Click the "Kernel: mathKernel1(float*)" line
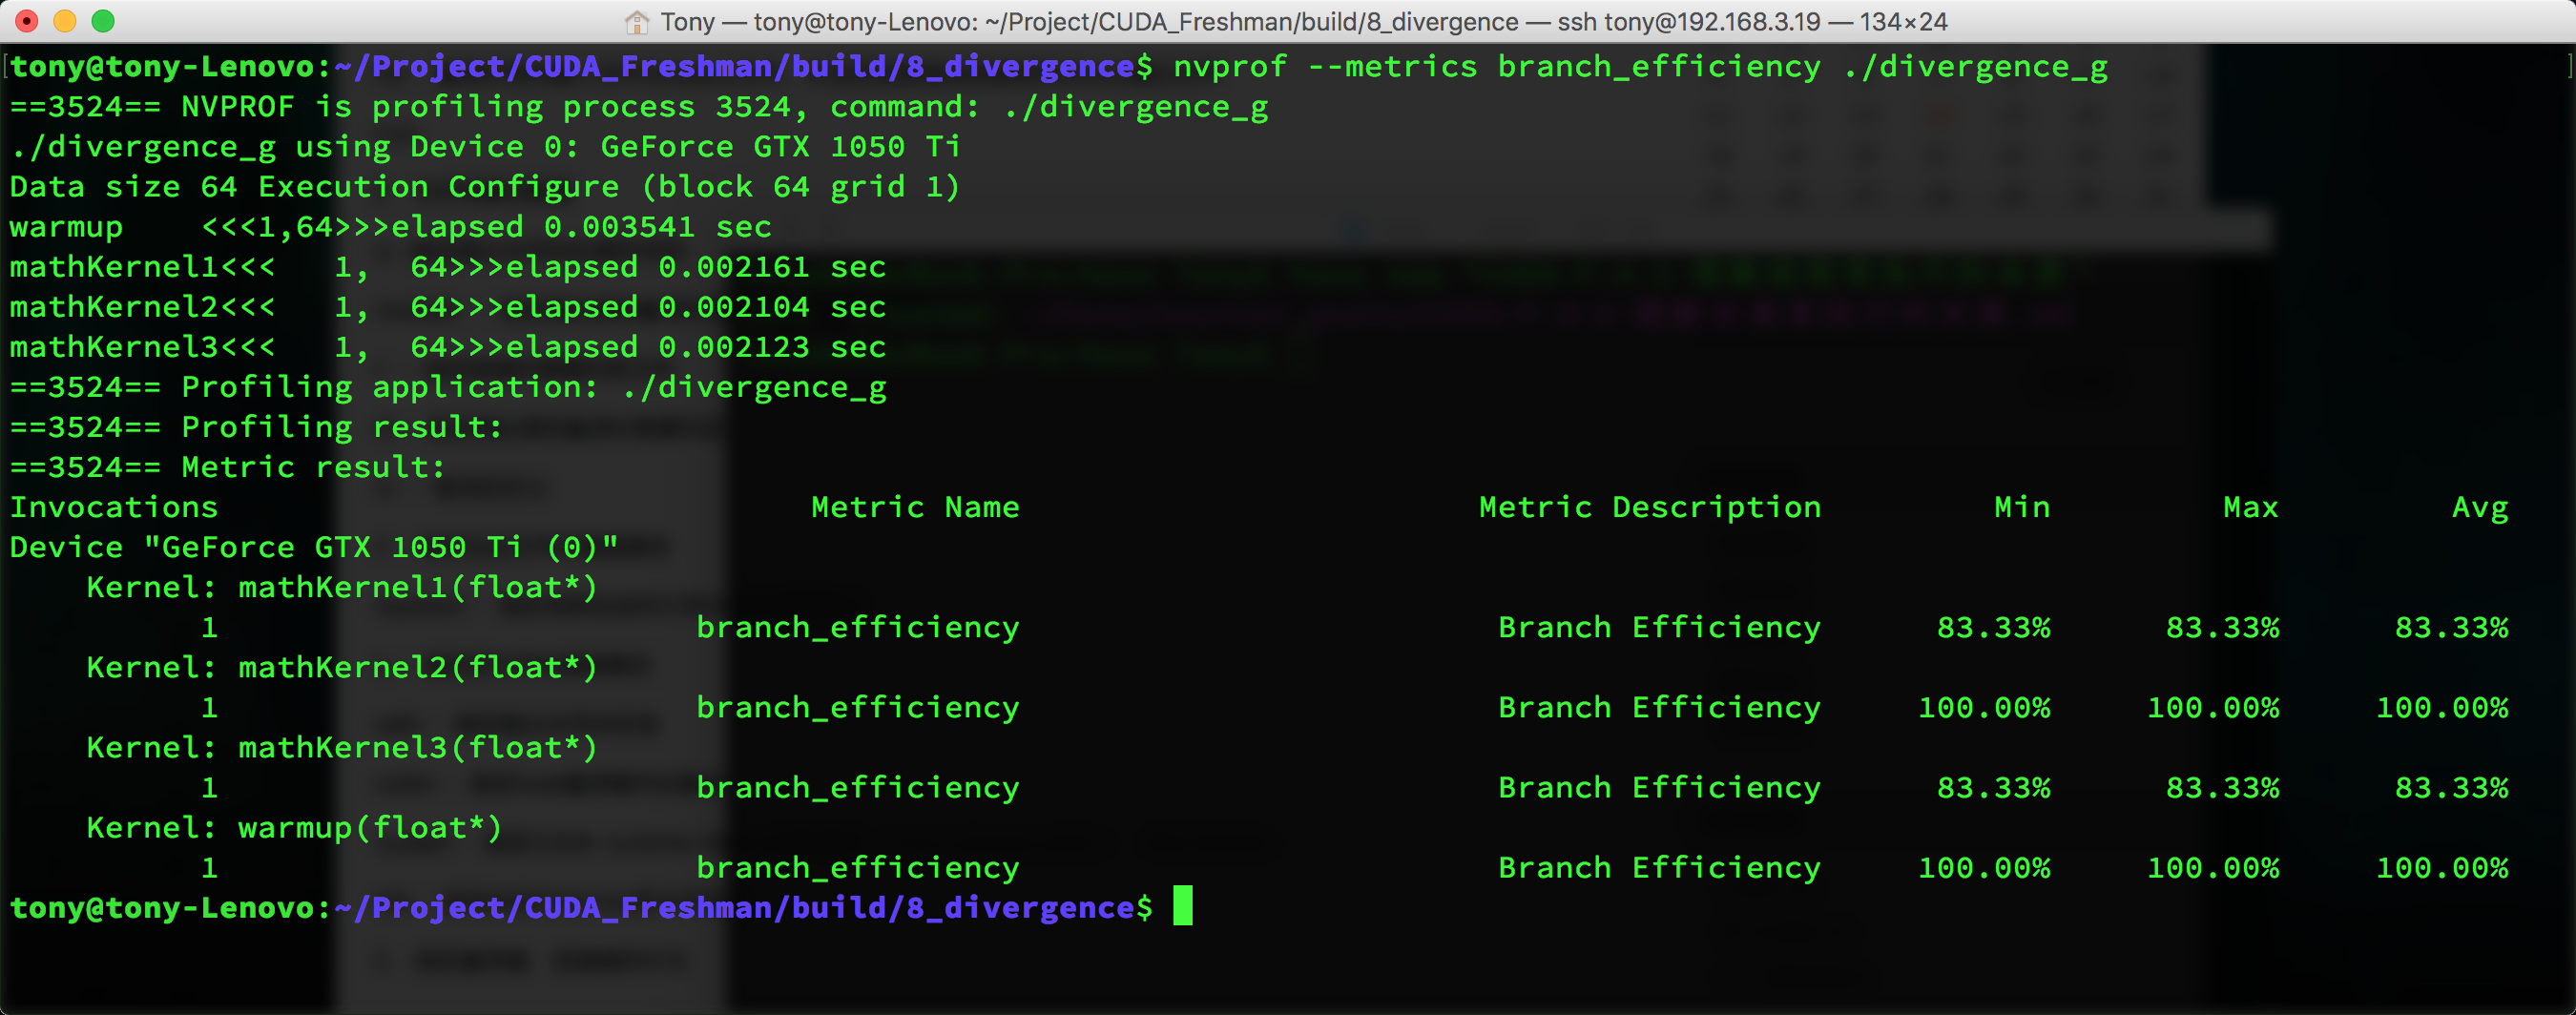This screenshot has width=2576, height=1015. point(341,587)
